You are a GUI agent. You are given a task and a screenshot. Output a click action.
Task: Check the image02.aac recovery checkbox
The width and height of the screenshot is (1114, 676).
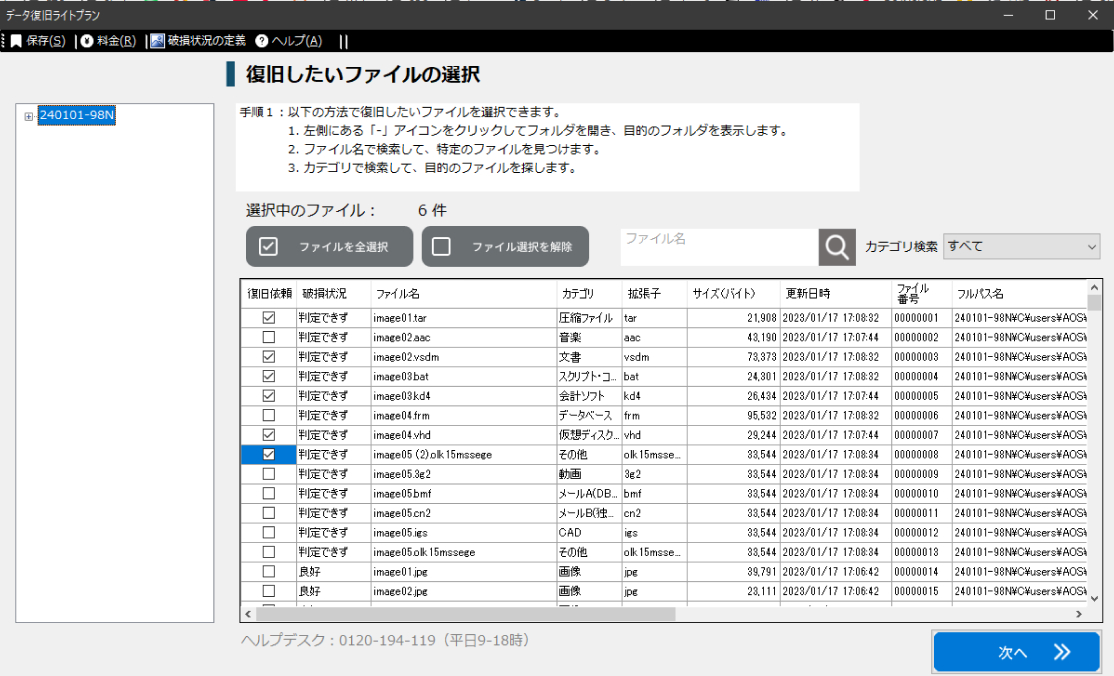pos(268,337)
